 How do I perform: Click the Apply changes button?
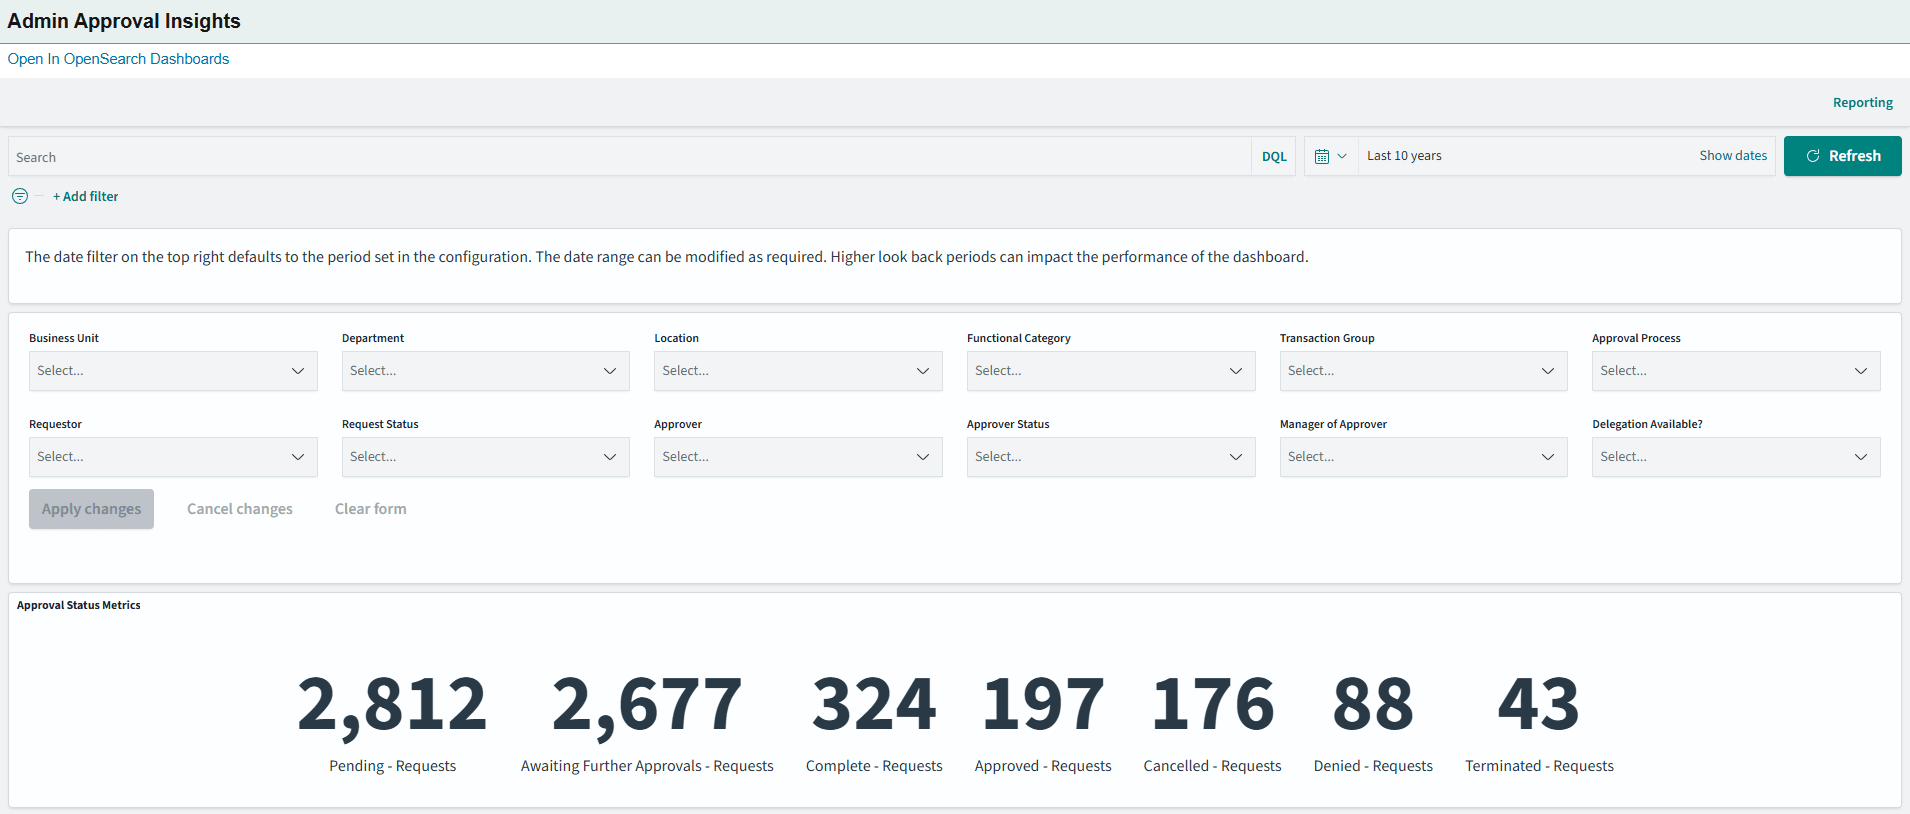pyautogui.click(x=91, y=509)
